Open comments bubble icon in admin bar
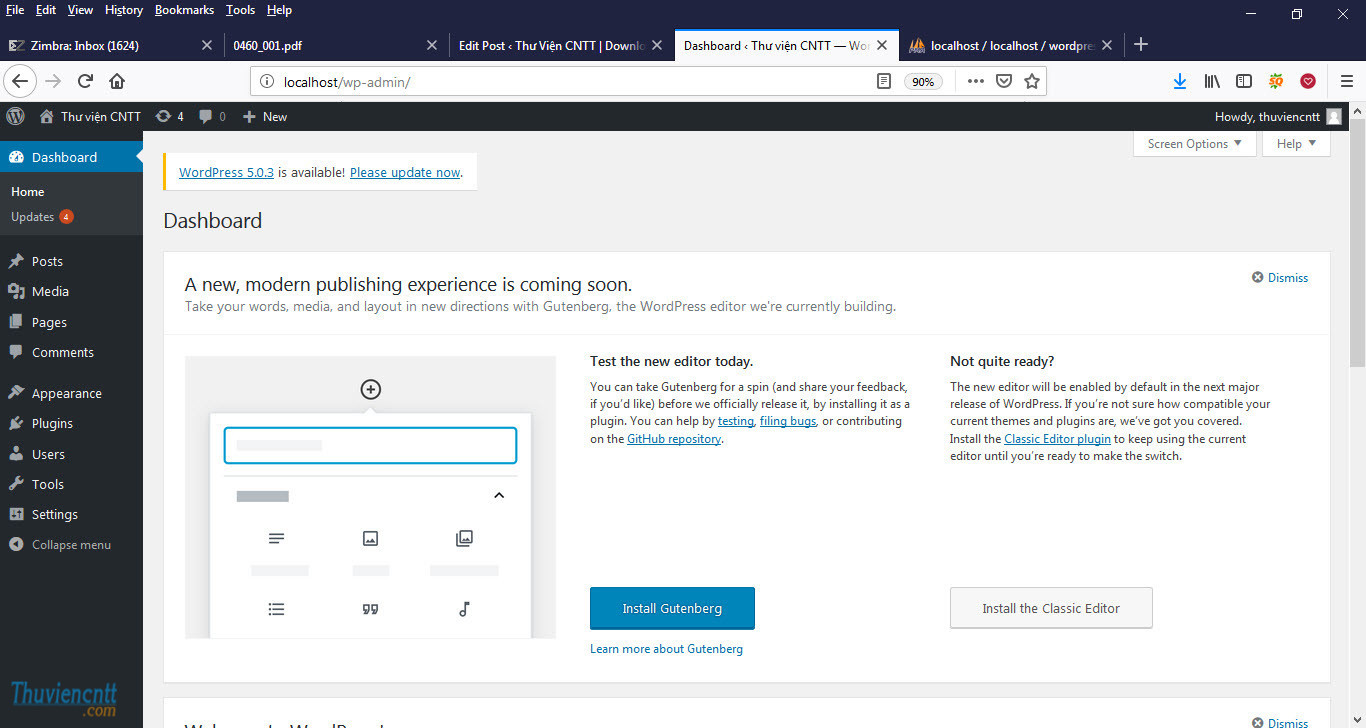The image size is (1366, 728). coord(212,116)
